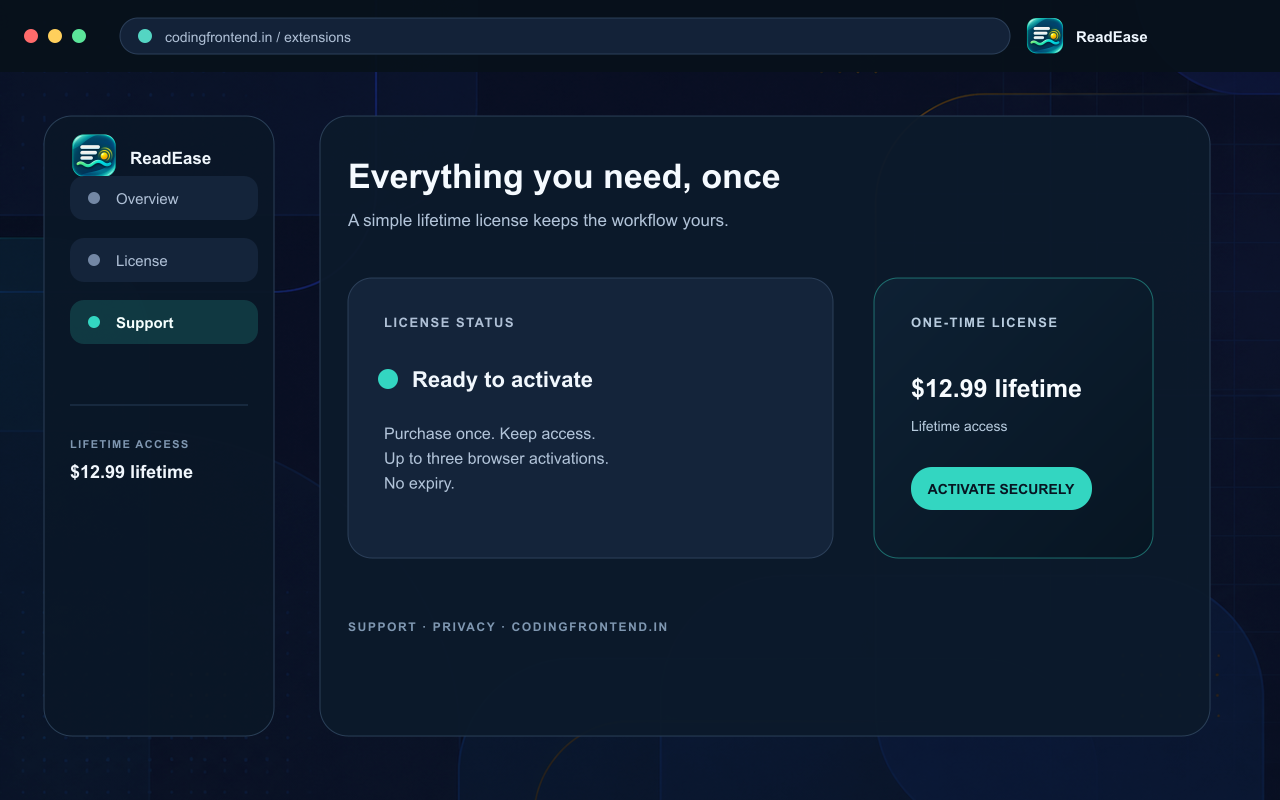
Task: Click "$12.99 lifetime" in the one-time license card
Action: coord(996,388)
